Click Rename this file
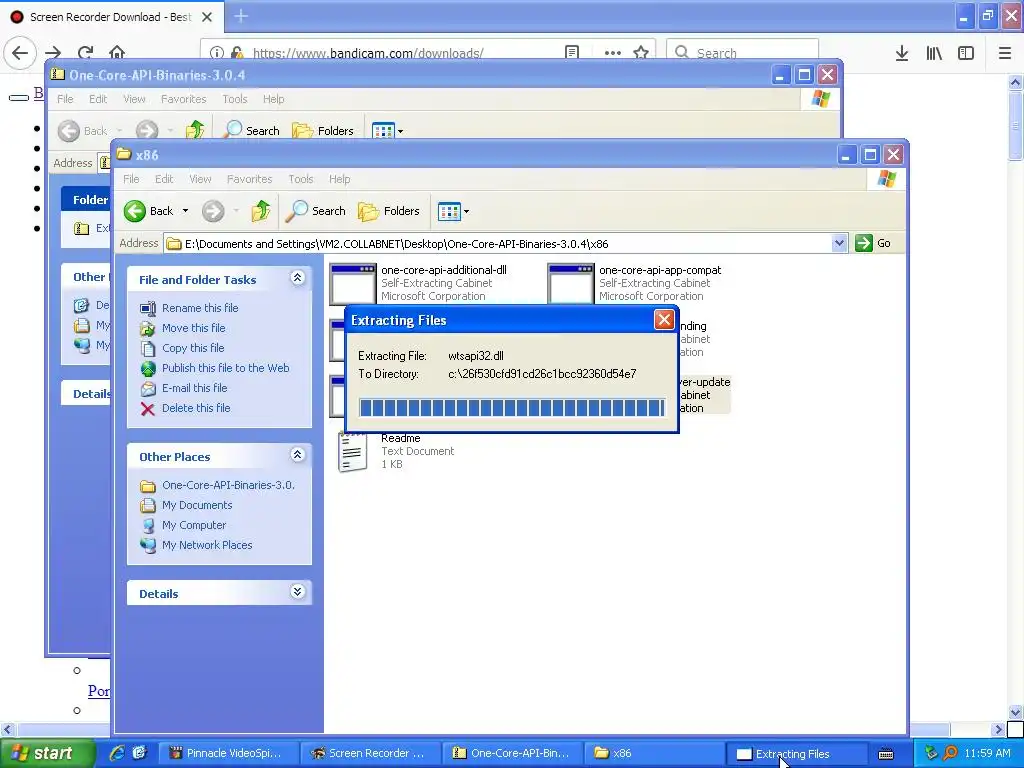The image size is (1024, 768). (200, 308)
